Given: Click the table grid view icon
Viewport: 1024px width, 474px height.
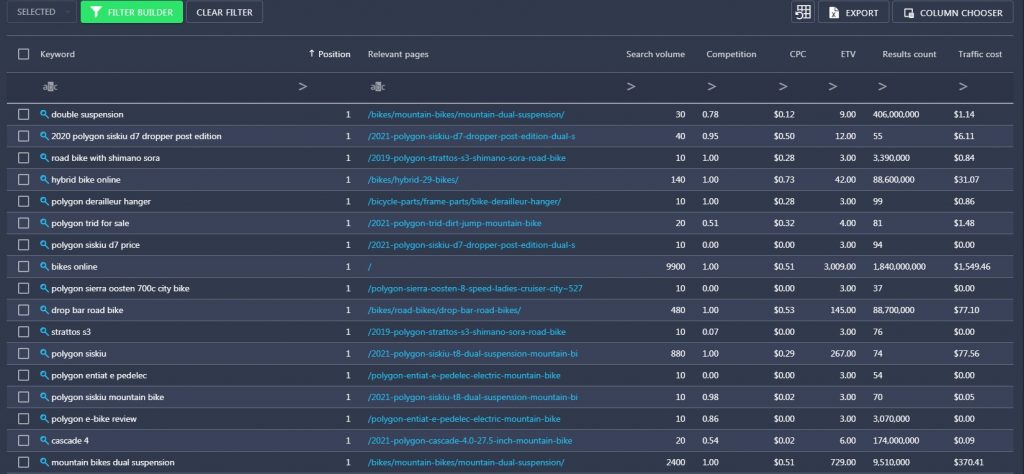Looking at the screenshot, I should pyautogui.click(x=803, y=12).
